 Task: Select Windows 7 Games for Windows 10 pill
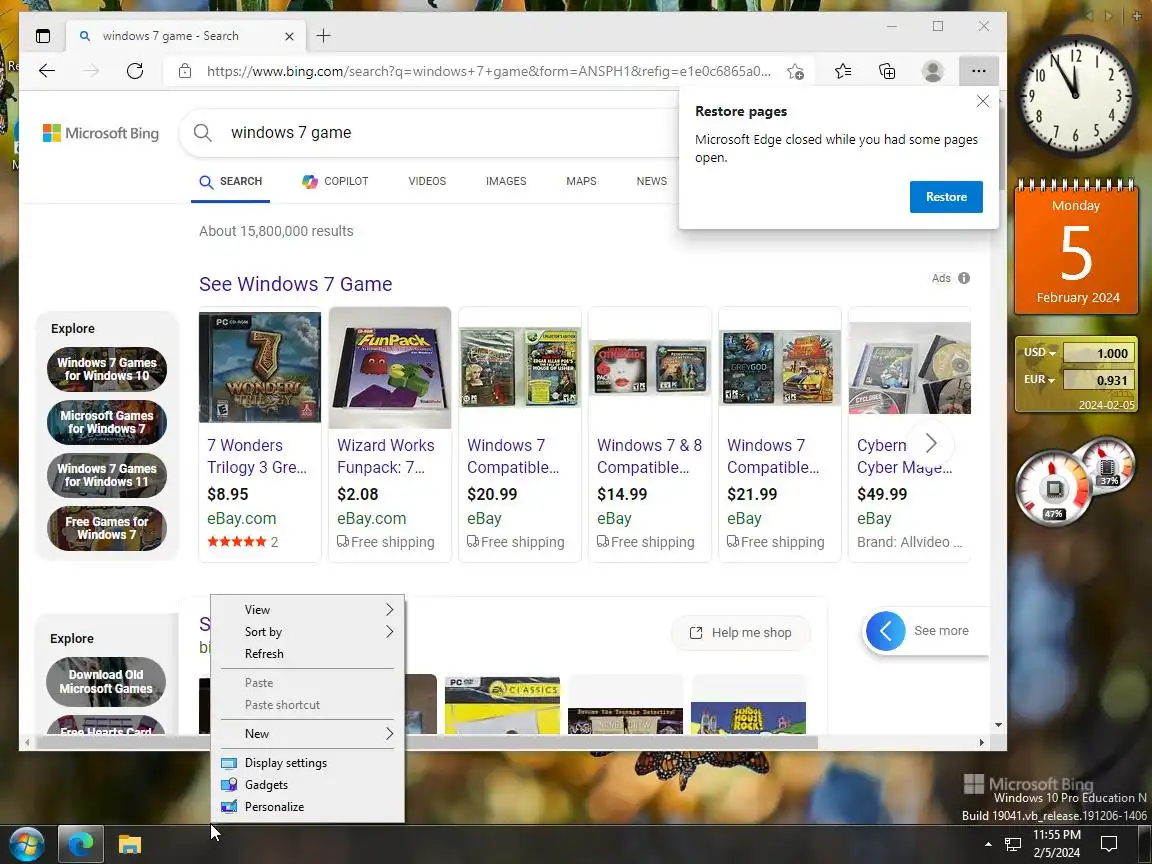107,369
